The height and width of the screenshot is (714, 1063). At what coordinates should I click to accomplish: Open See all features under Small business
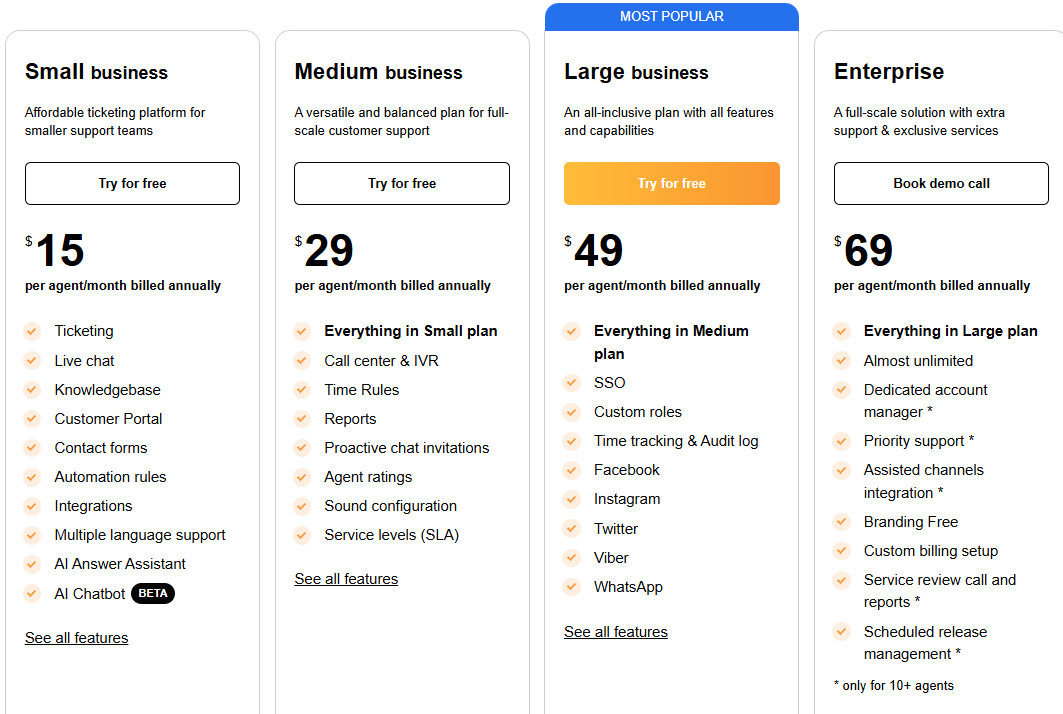tap(76, 637)
